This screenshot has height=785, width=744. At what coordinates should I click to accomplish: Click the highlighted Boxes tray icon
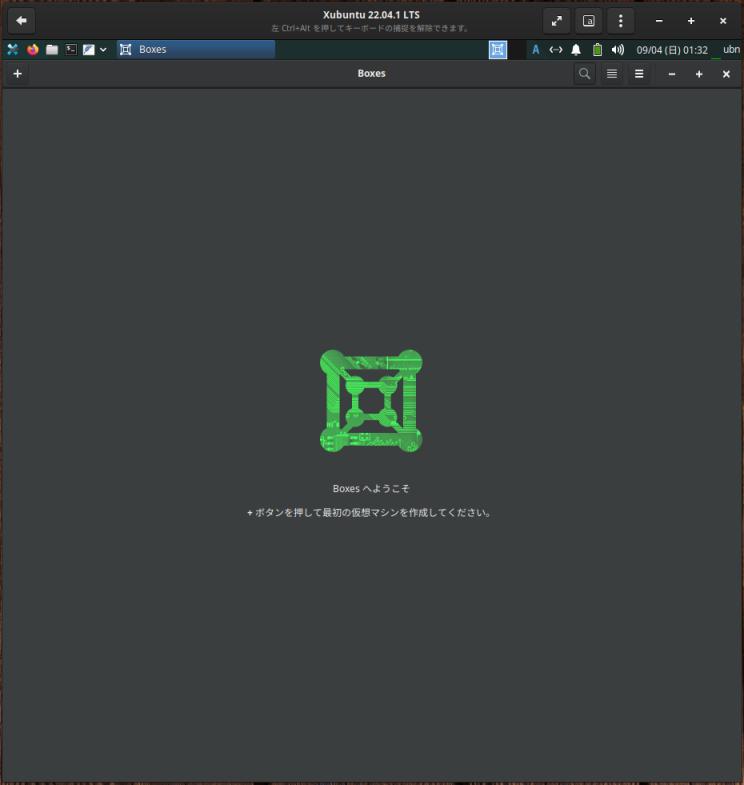point(498,50)
